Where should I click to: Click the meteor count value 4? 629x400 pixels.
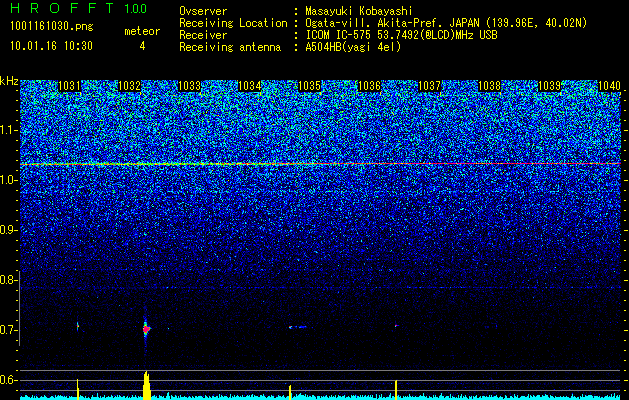pos(142,46)
